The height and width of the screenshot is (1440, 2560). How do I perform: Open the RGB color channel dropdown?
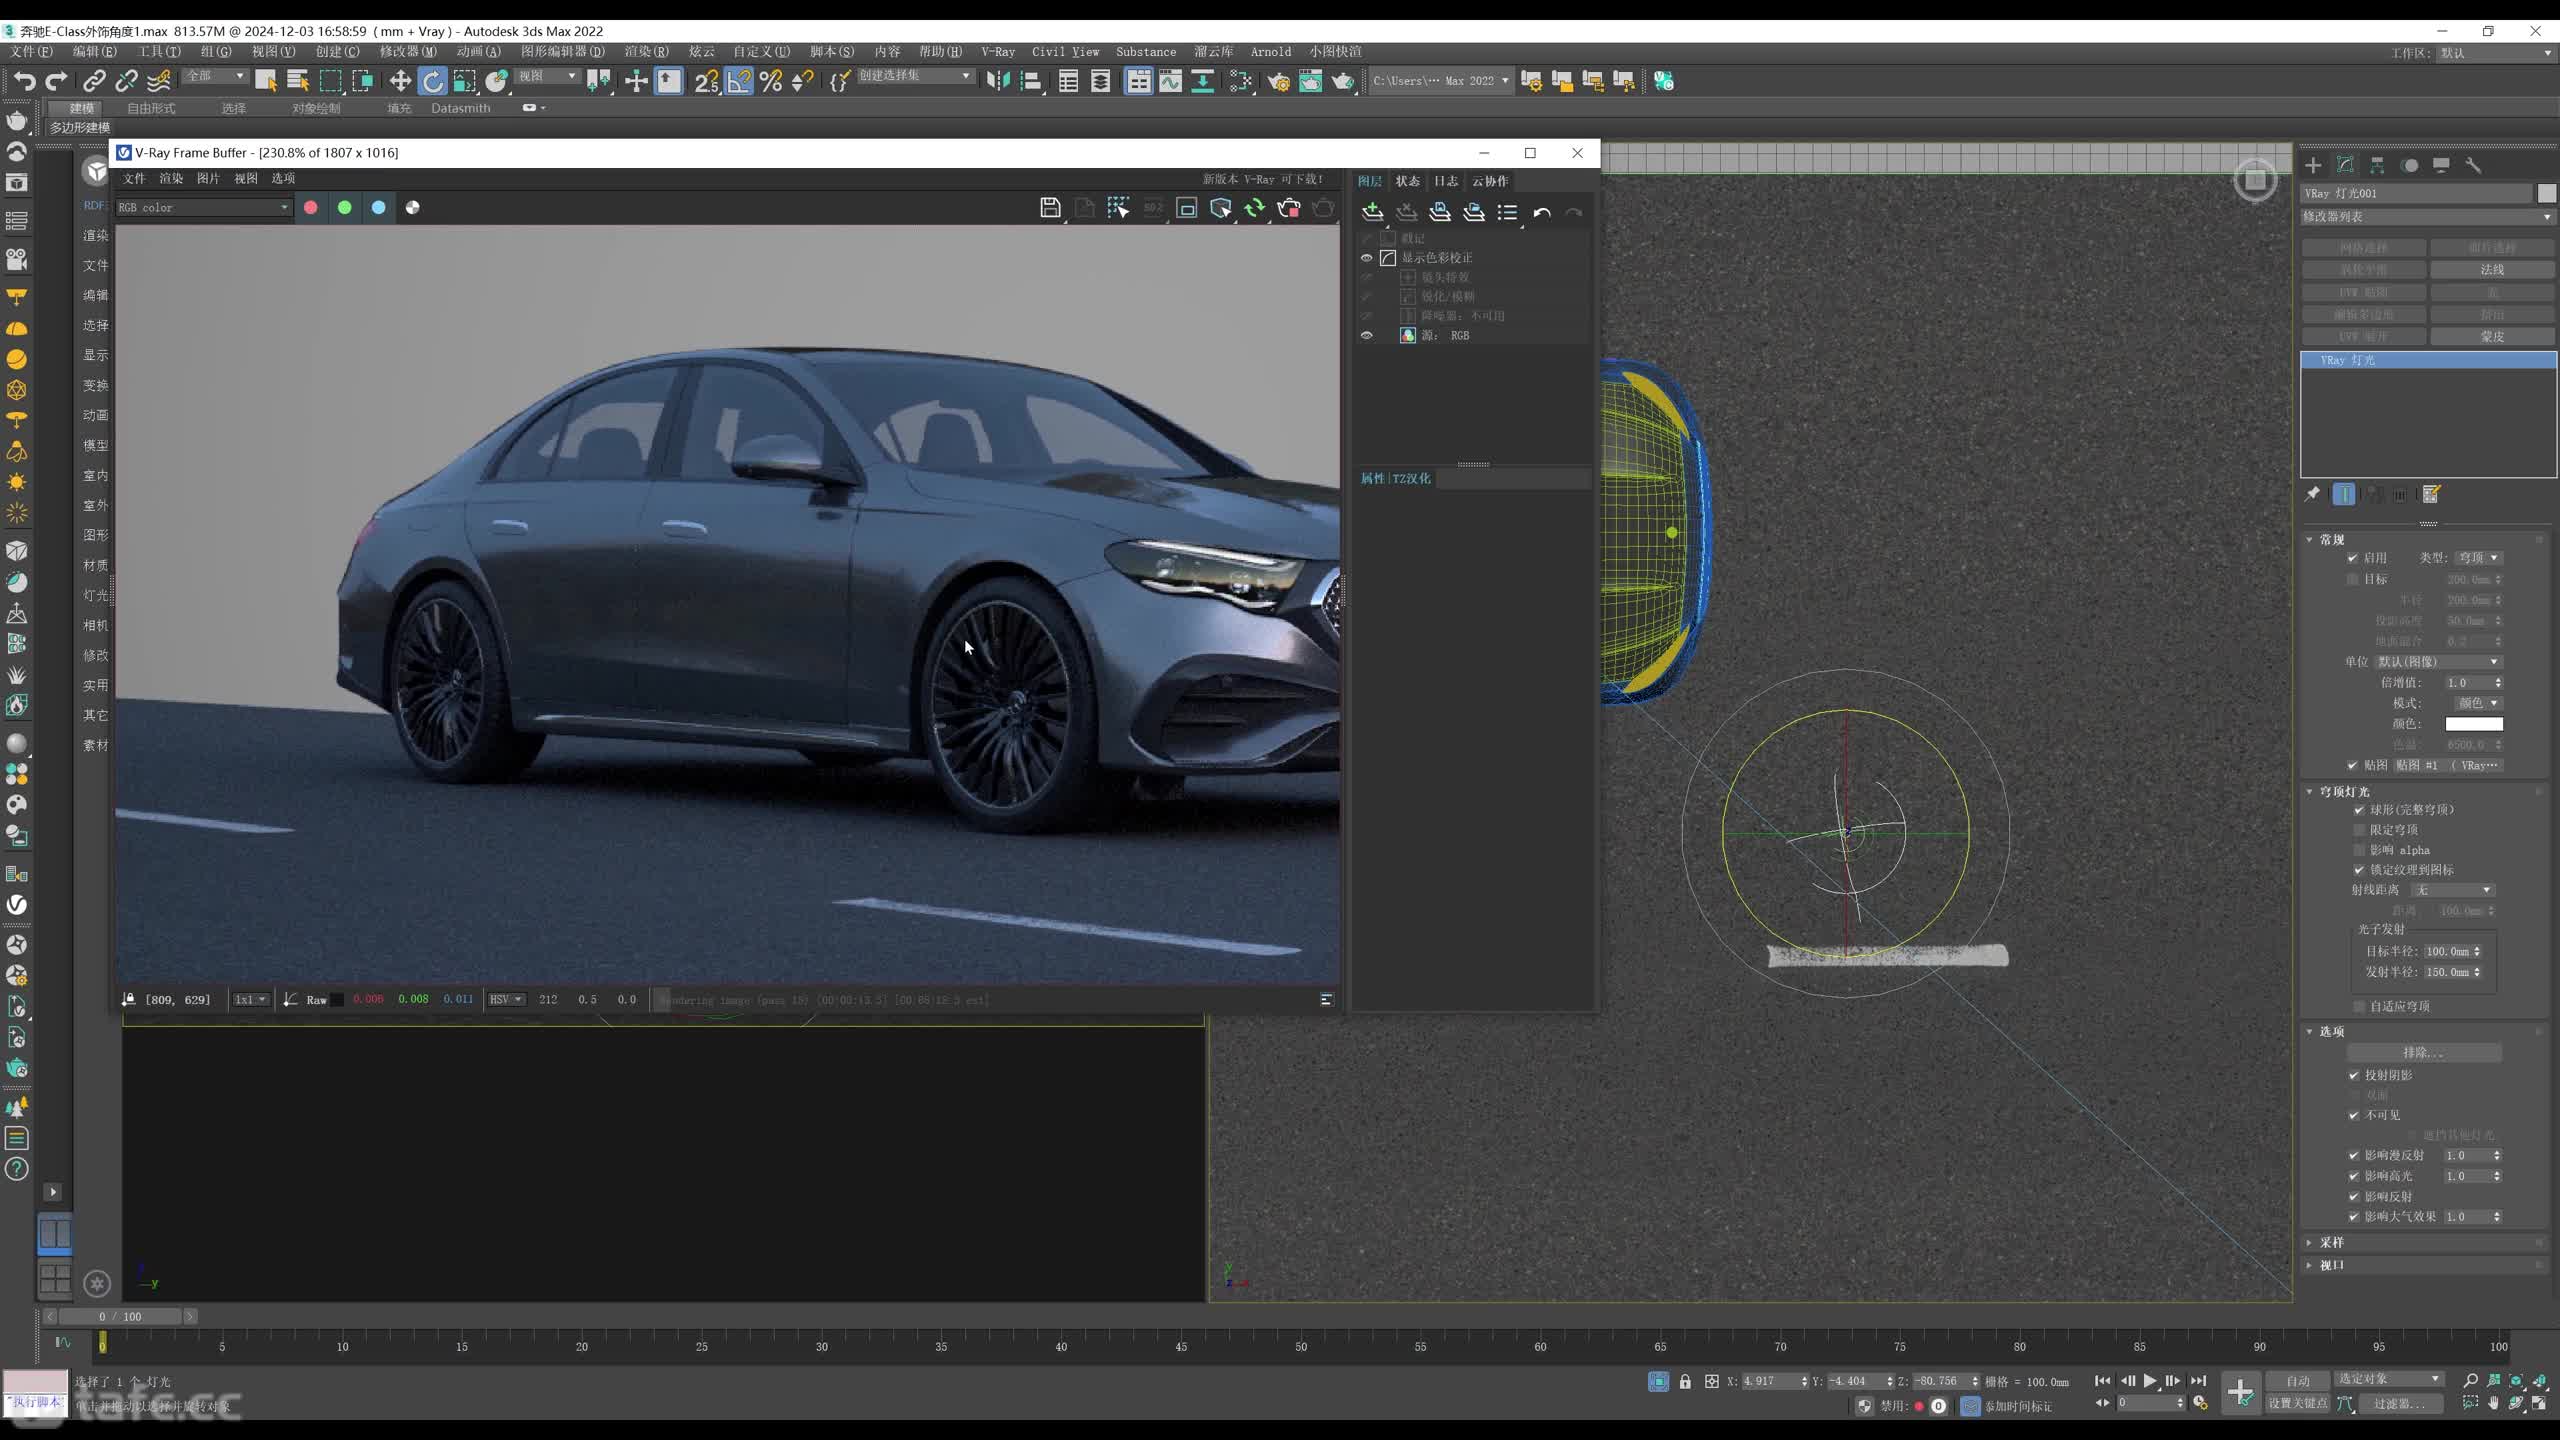[x=203, y=207]
